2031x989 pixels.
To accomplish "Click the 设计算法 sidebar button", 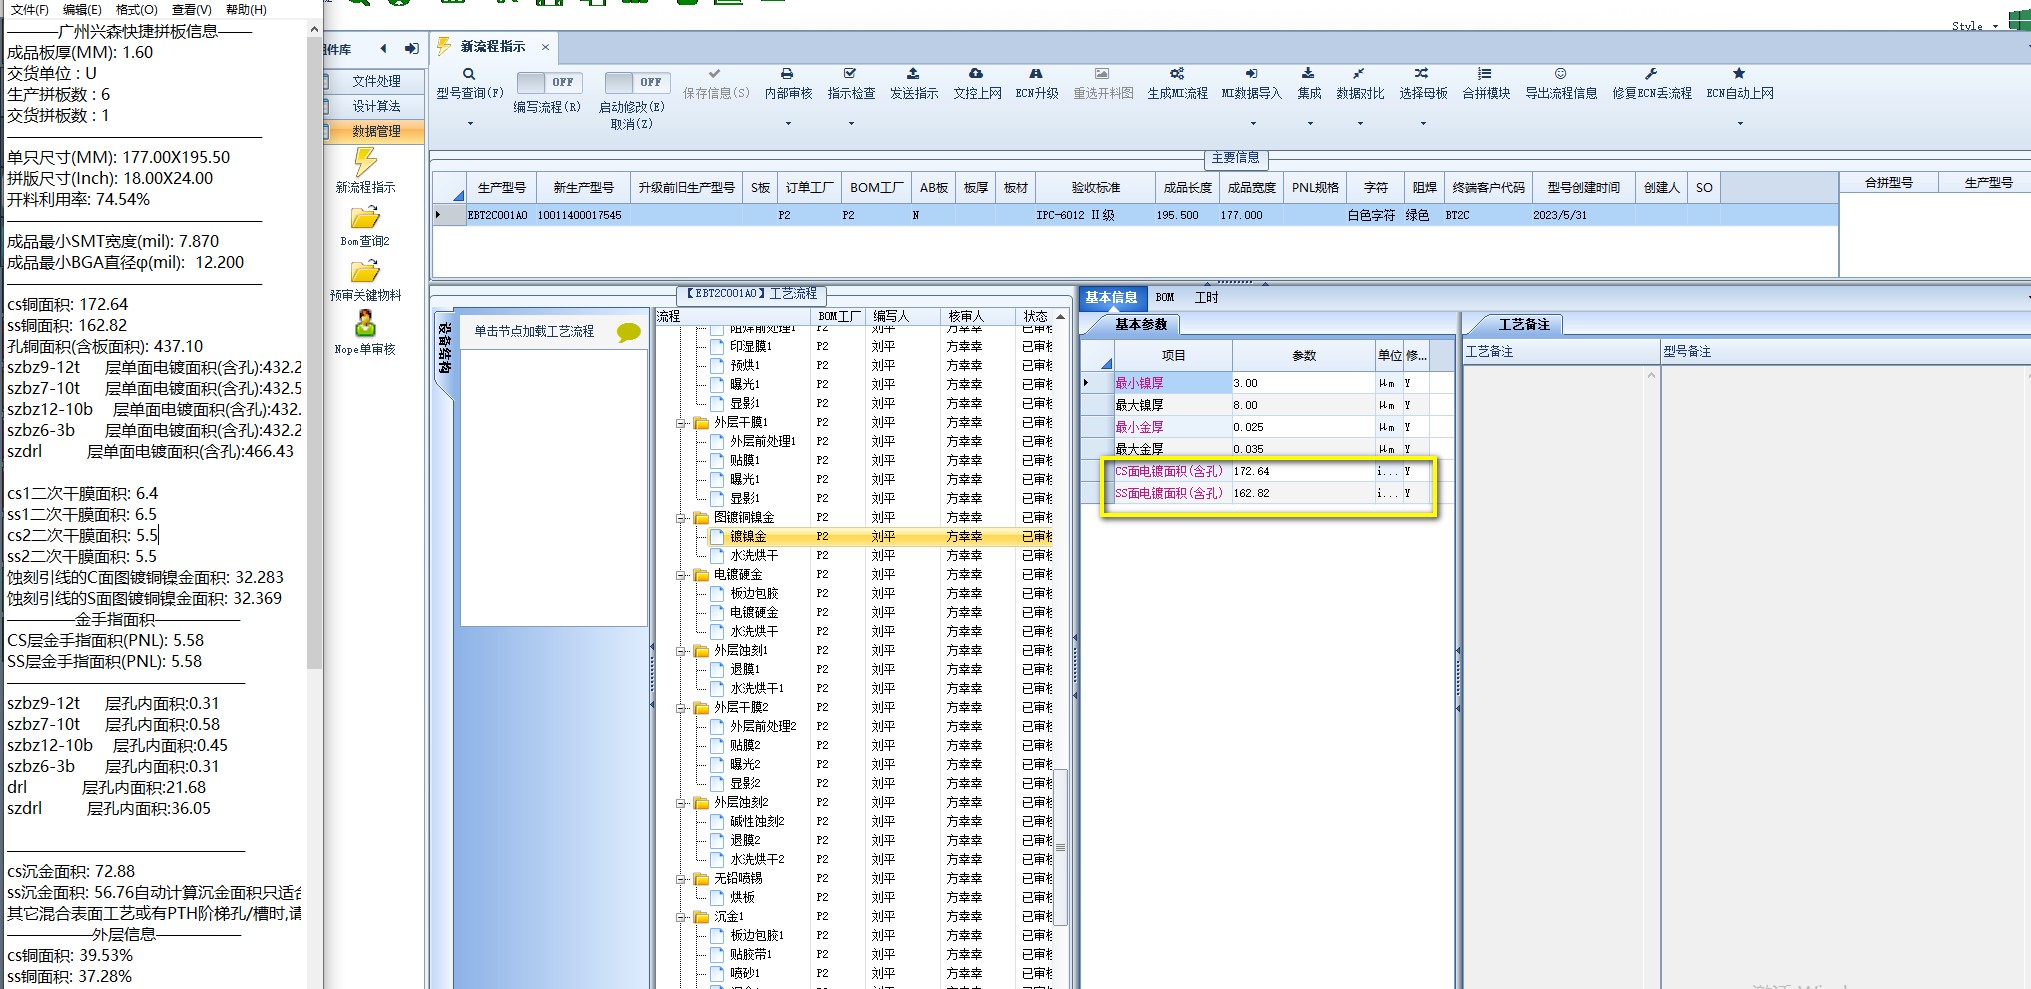I will point(376,106).
